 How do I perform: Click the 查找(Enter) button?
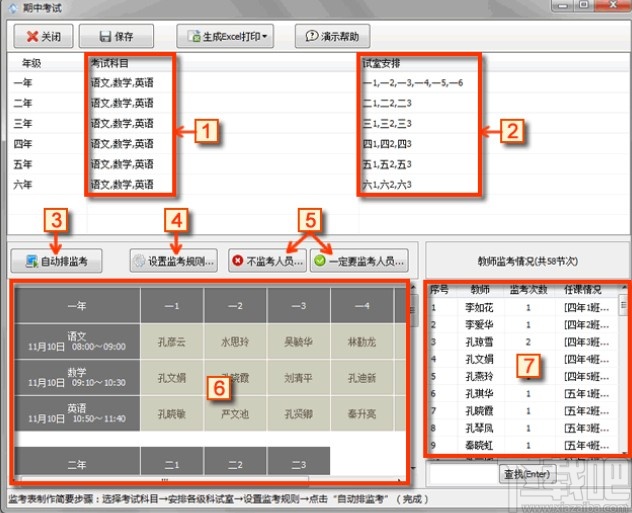pyautogui.click(x=527, y=474)
